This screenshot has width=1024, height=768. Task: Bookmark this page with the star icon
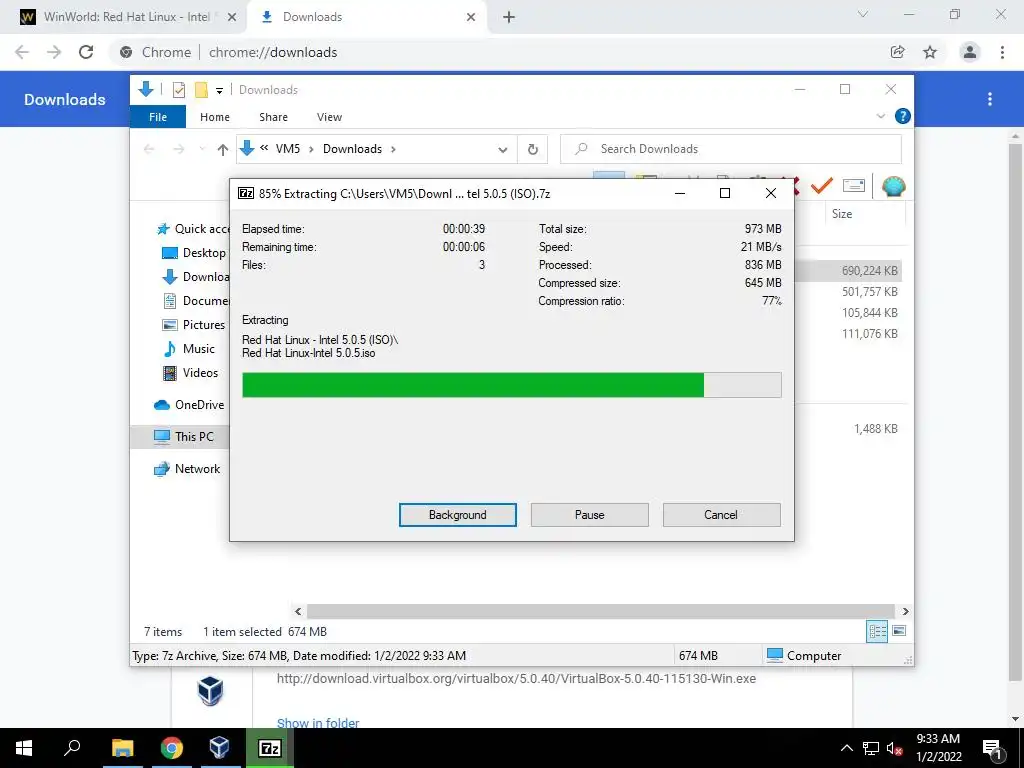pyautogui.click(x=930, y=52)
